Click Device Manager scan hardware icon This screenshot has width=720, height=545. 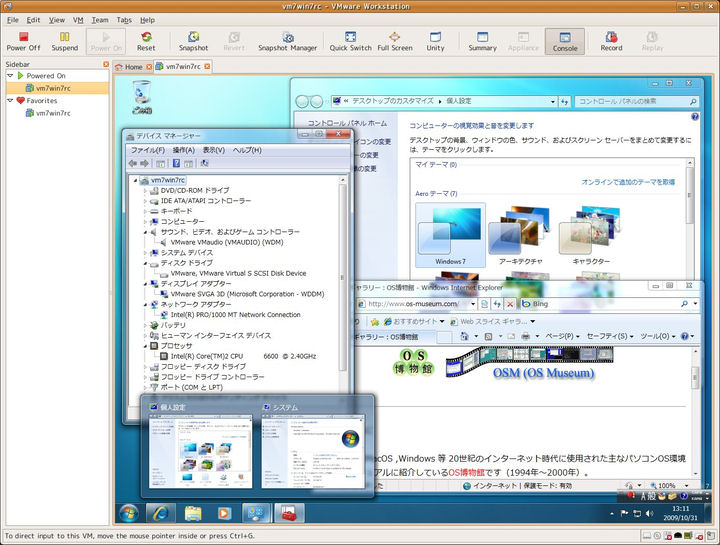coord(204,163)
